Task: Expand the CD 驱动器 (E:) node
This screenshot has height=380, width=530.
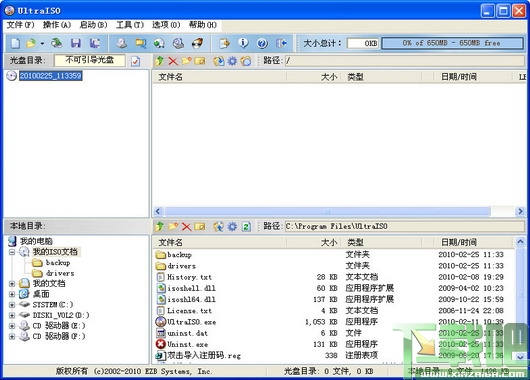Action: click(12, 326)
